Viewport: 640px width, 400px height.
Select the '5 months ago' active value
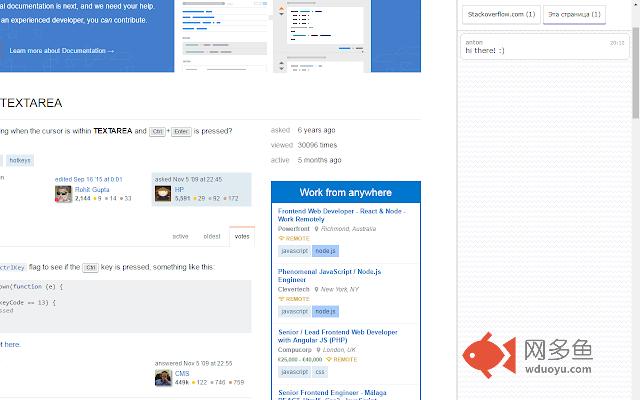(319, 160)
